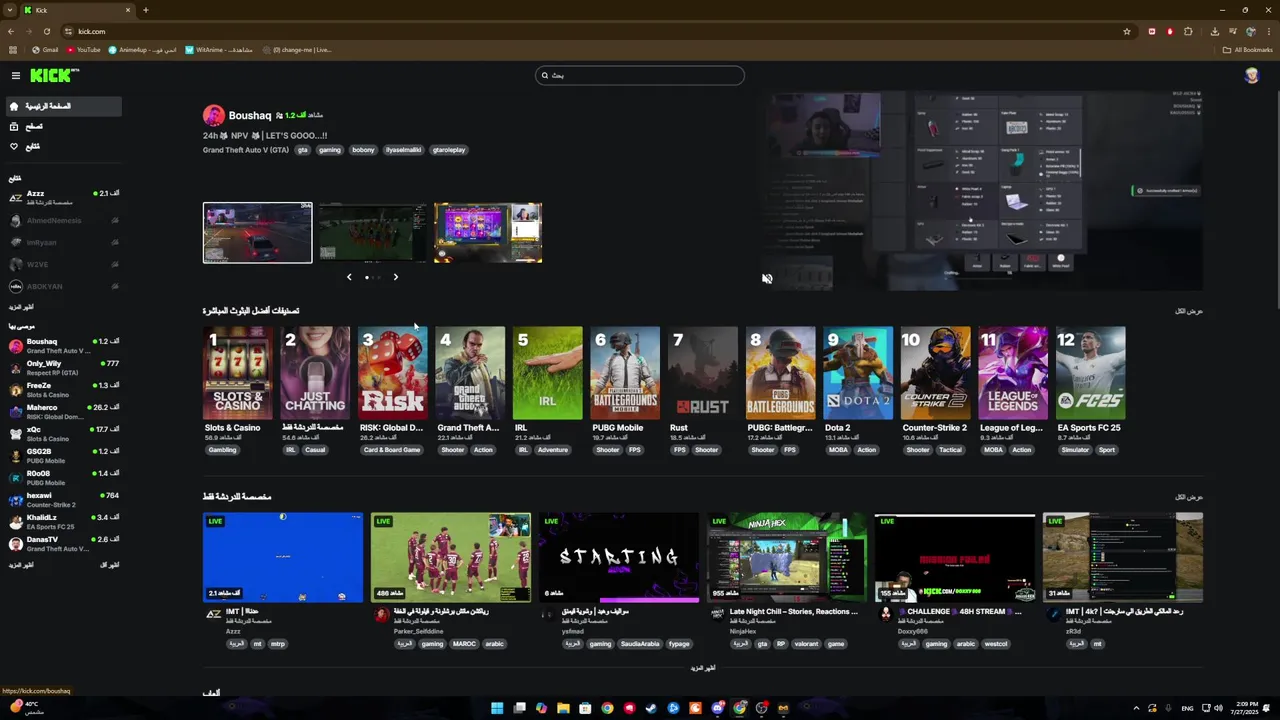
Task: Open KhalidLz in recommended channels
Action: pyautogui.click(x=64, y=522)
